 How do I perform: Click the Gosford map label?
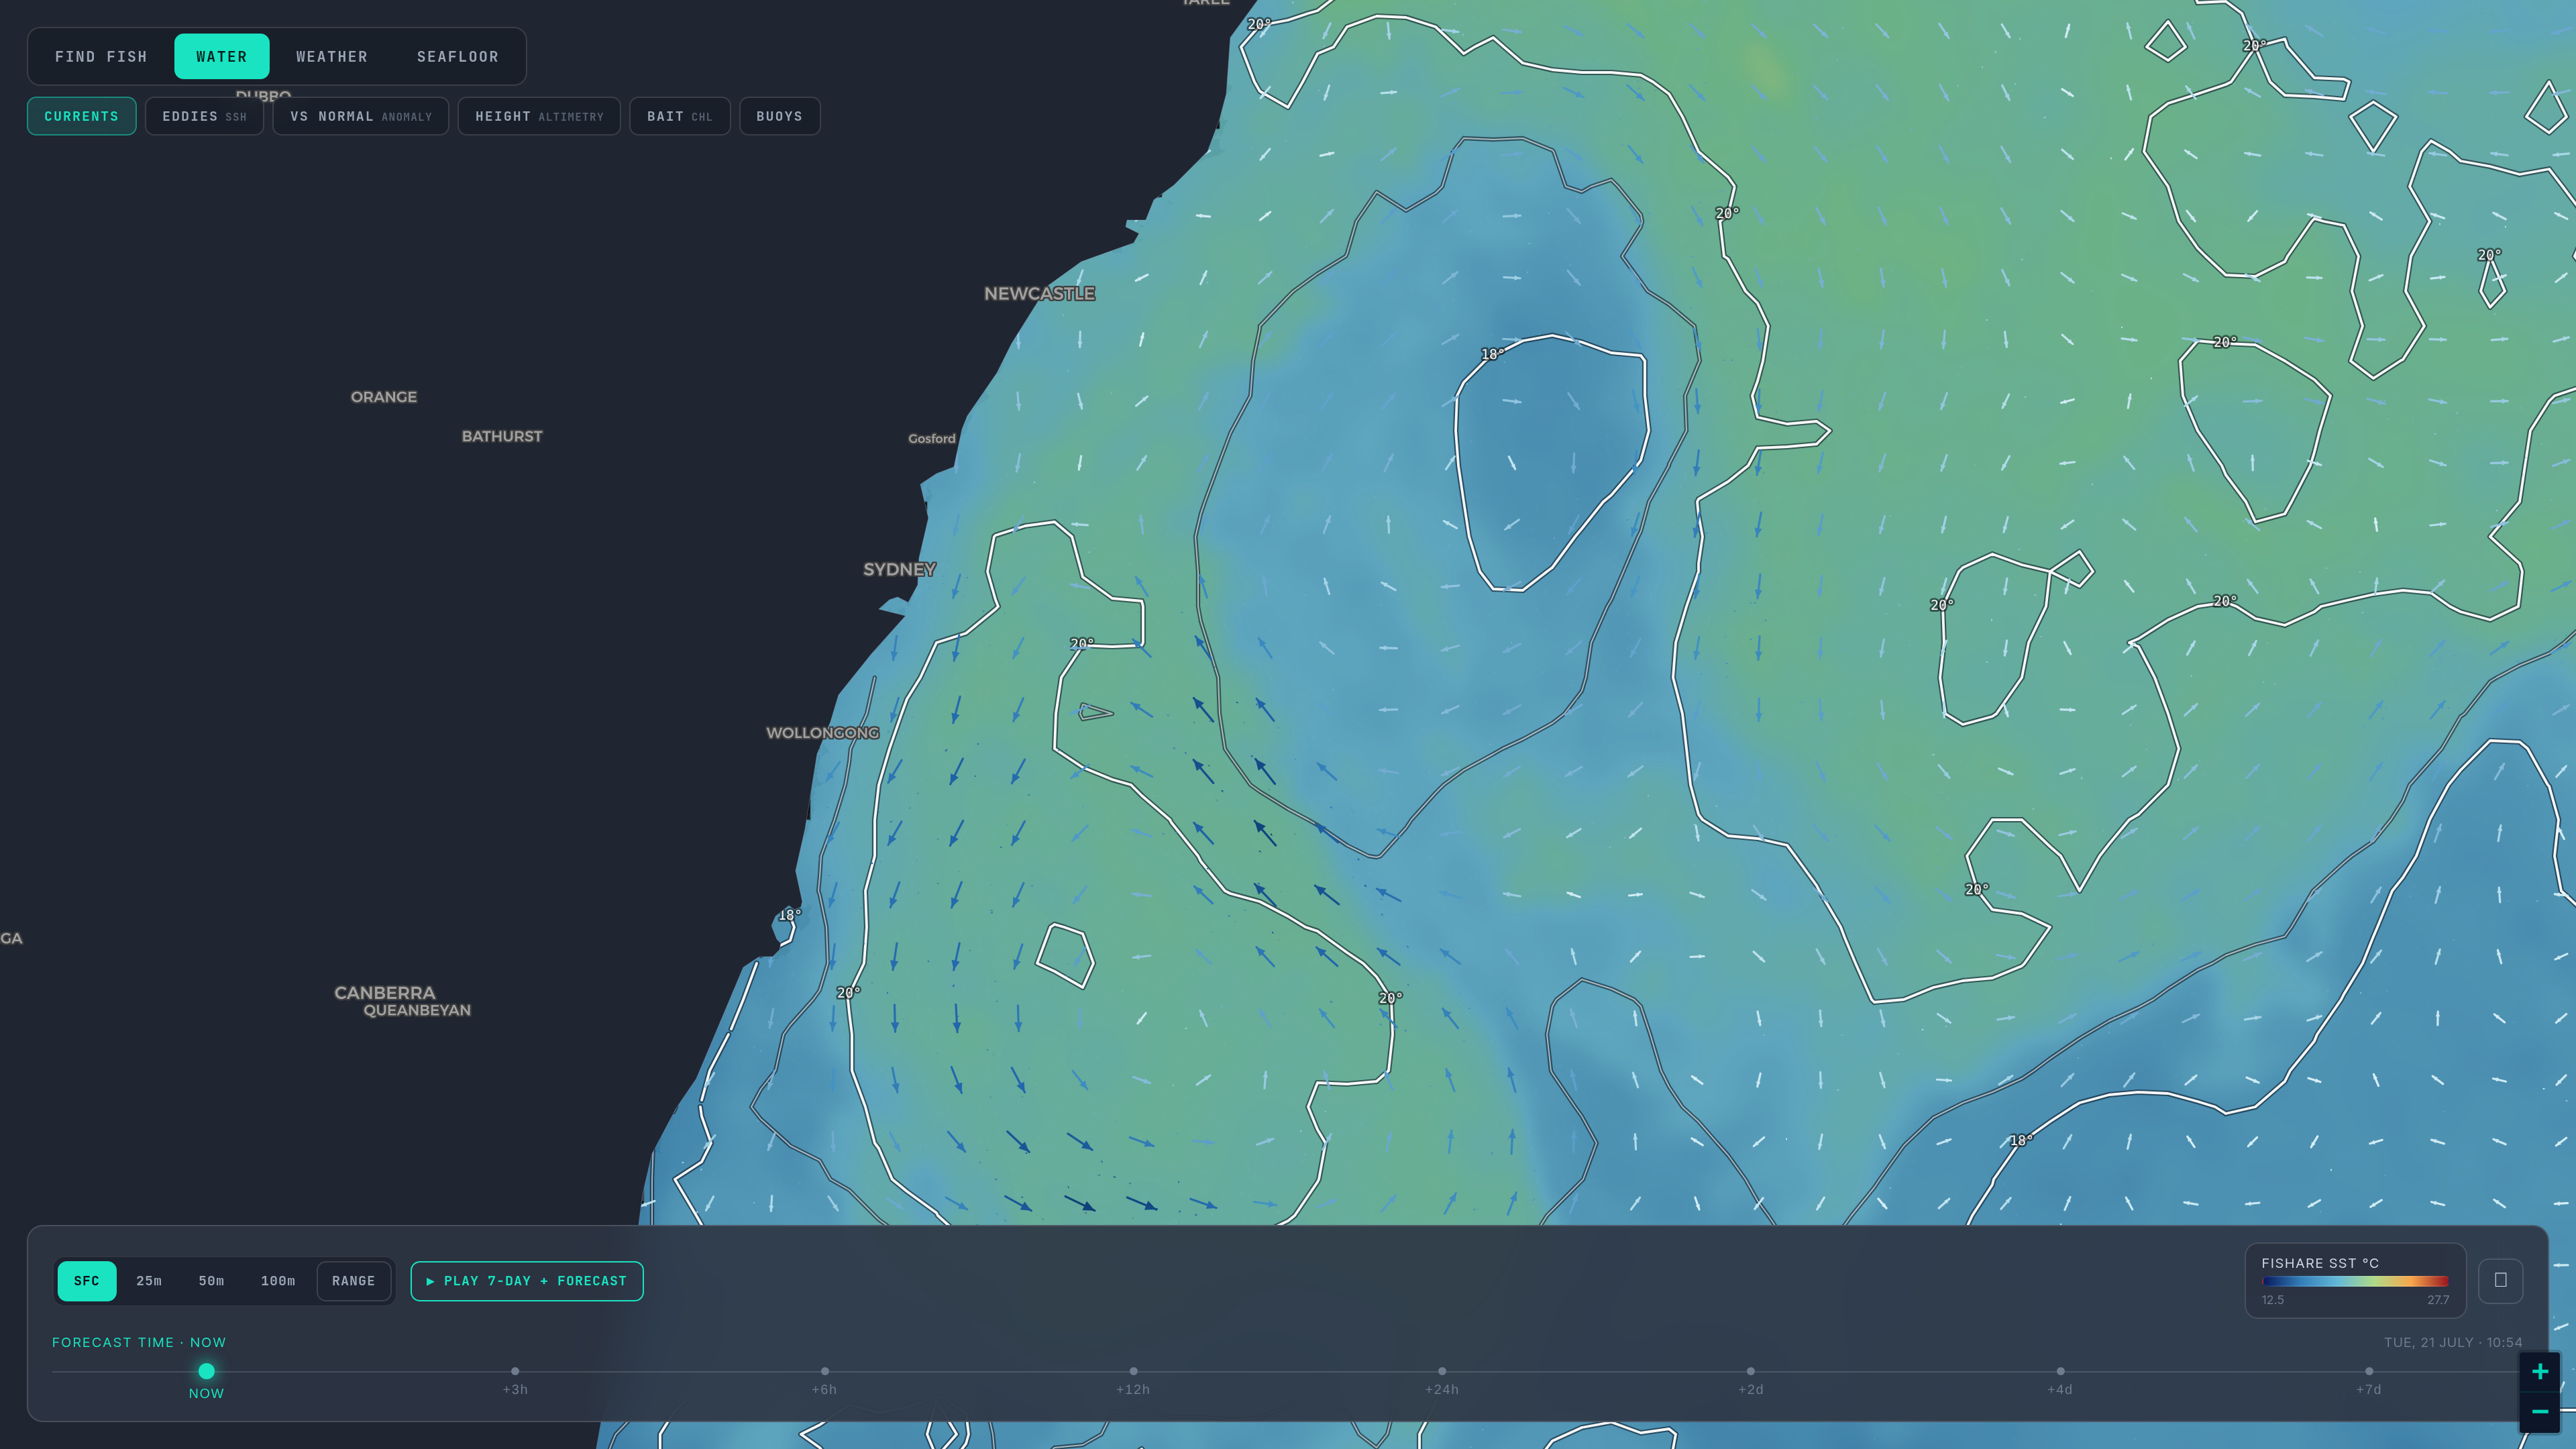(x=932, y=438)
